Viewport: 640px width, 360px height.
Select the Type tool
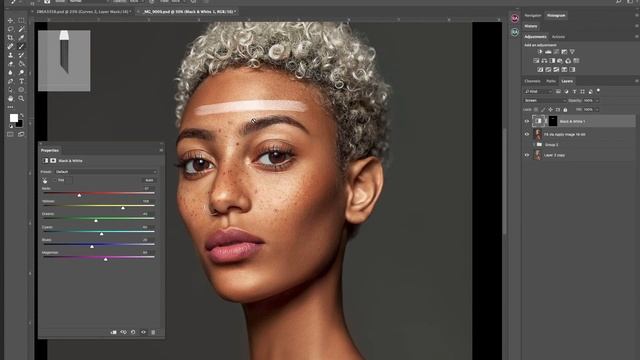point(21,81)
